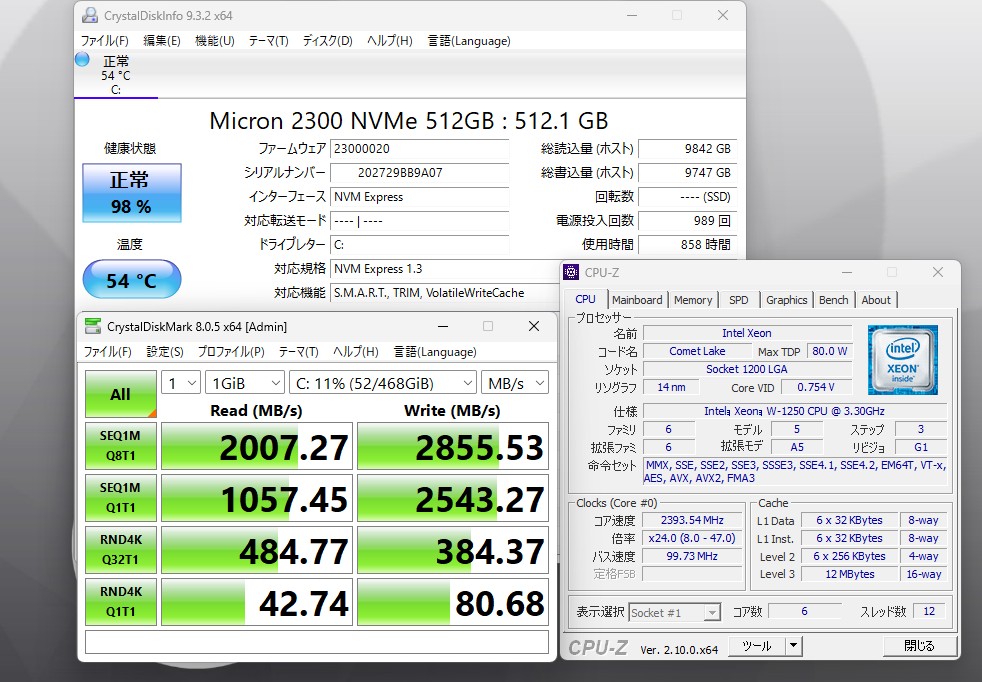Expand the ツール dropdown arrow in CPU-Z
The width and height of the screenshot is (982, 682).
[x=793, y=646]
